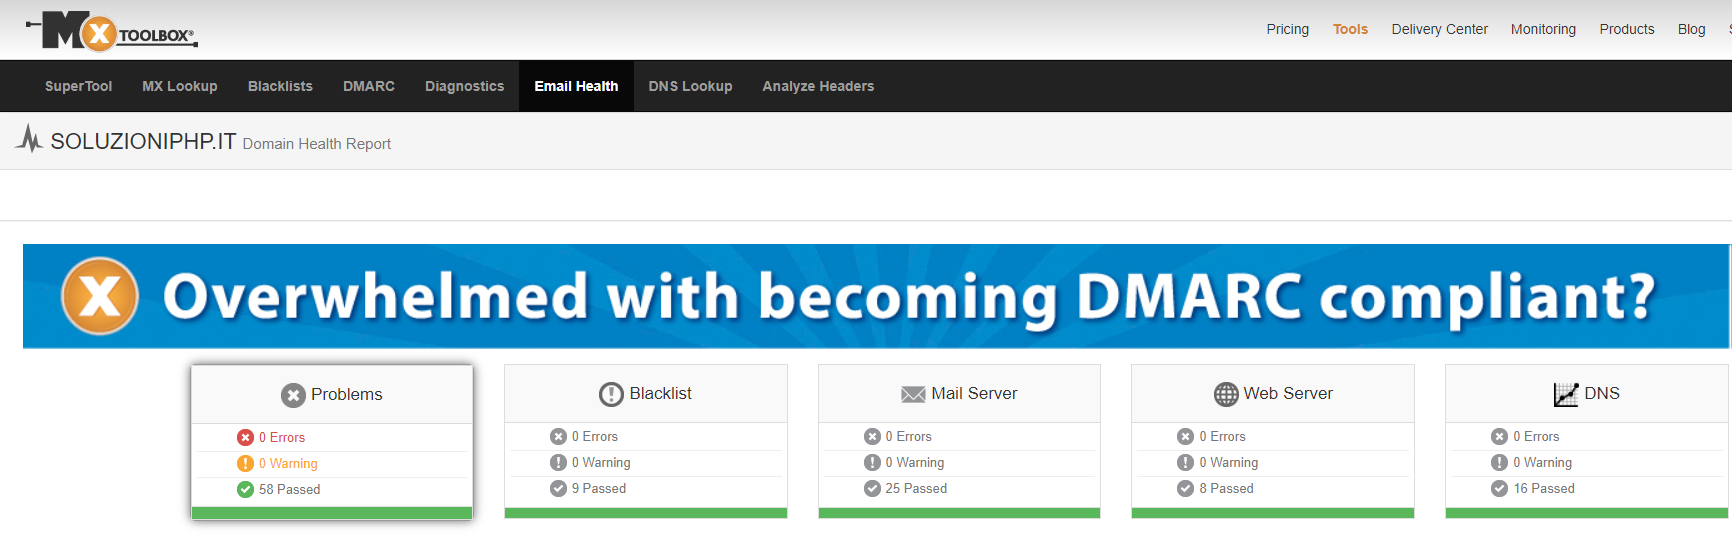Image resolution: width=1732 pixels, height=556 pixels.
Task: Click green progress bar under Problems card
Action: tap(332, 513)
